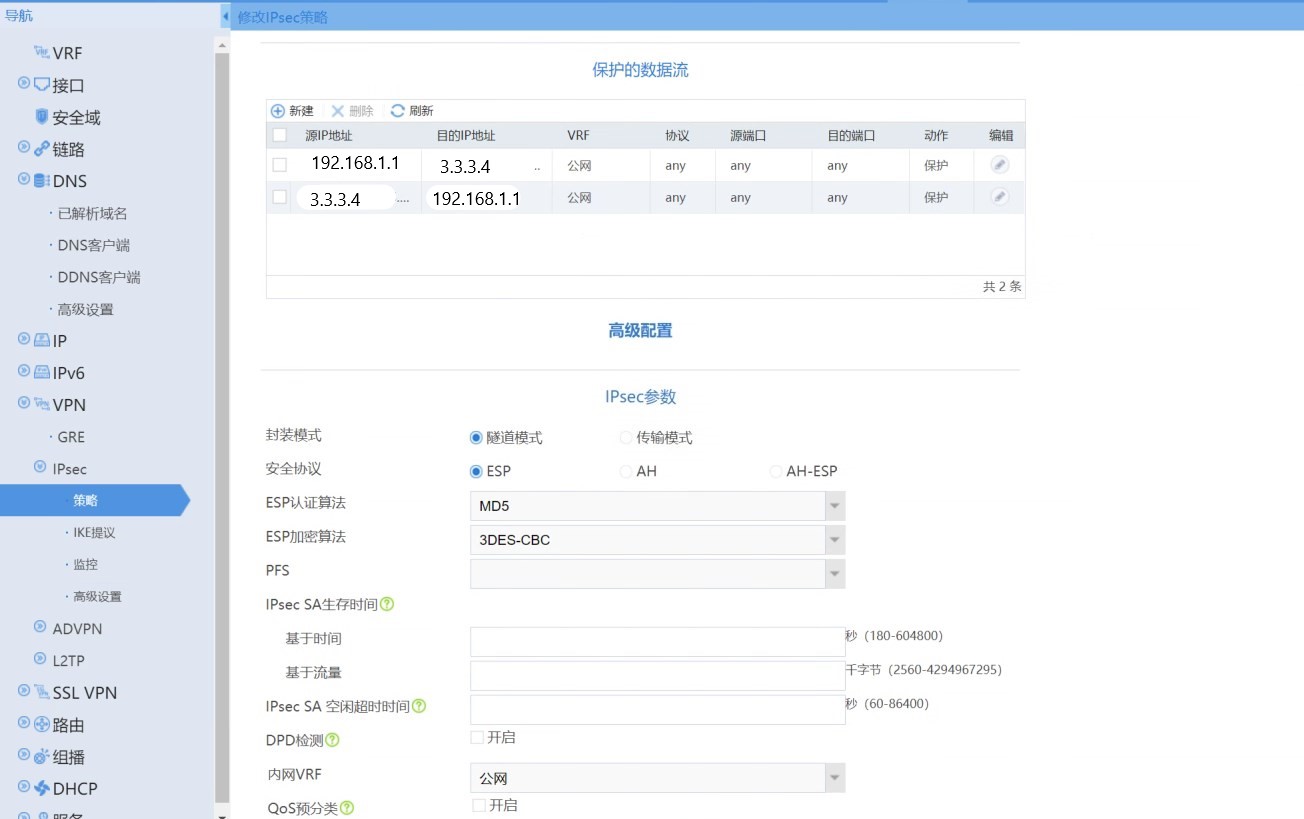The width and height of the screenshot is (1304, 819).
Task: Open GRE under VPN
Action: click(71, 437)
